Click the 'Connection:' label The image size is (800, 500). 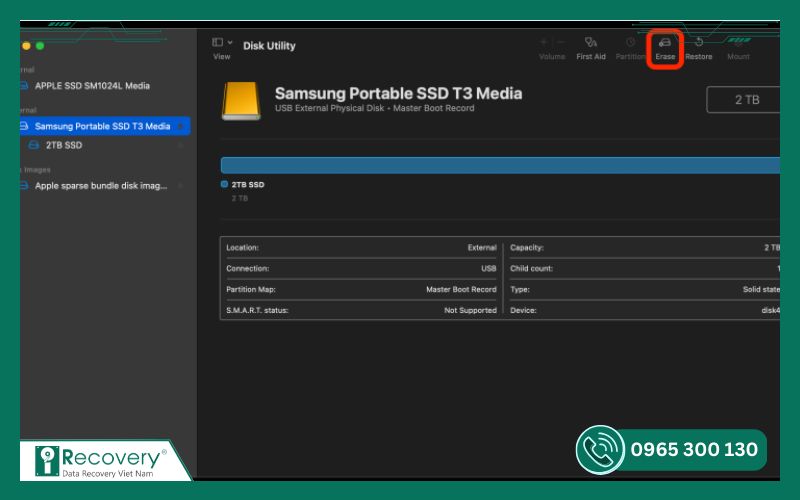pyautogui.click(x=247, y=268)
